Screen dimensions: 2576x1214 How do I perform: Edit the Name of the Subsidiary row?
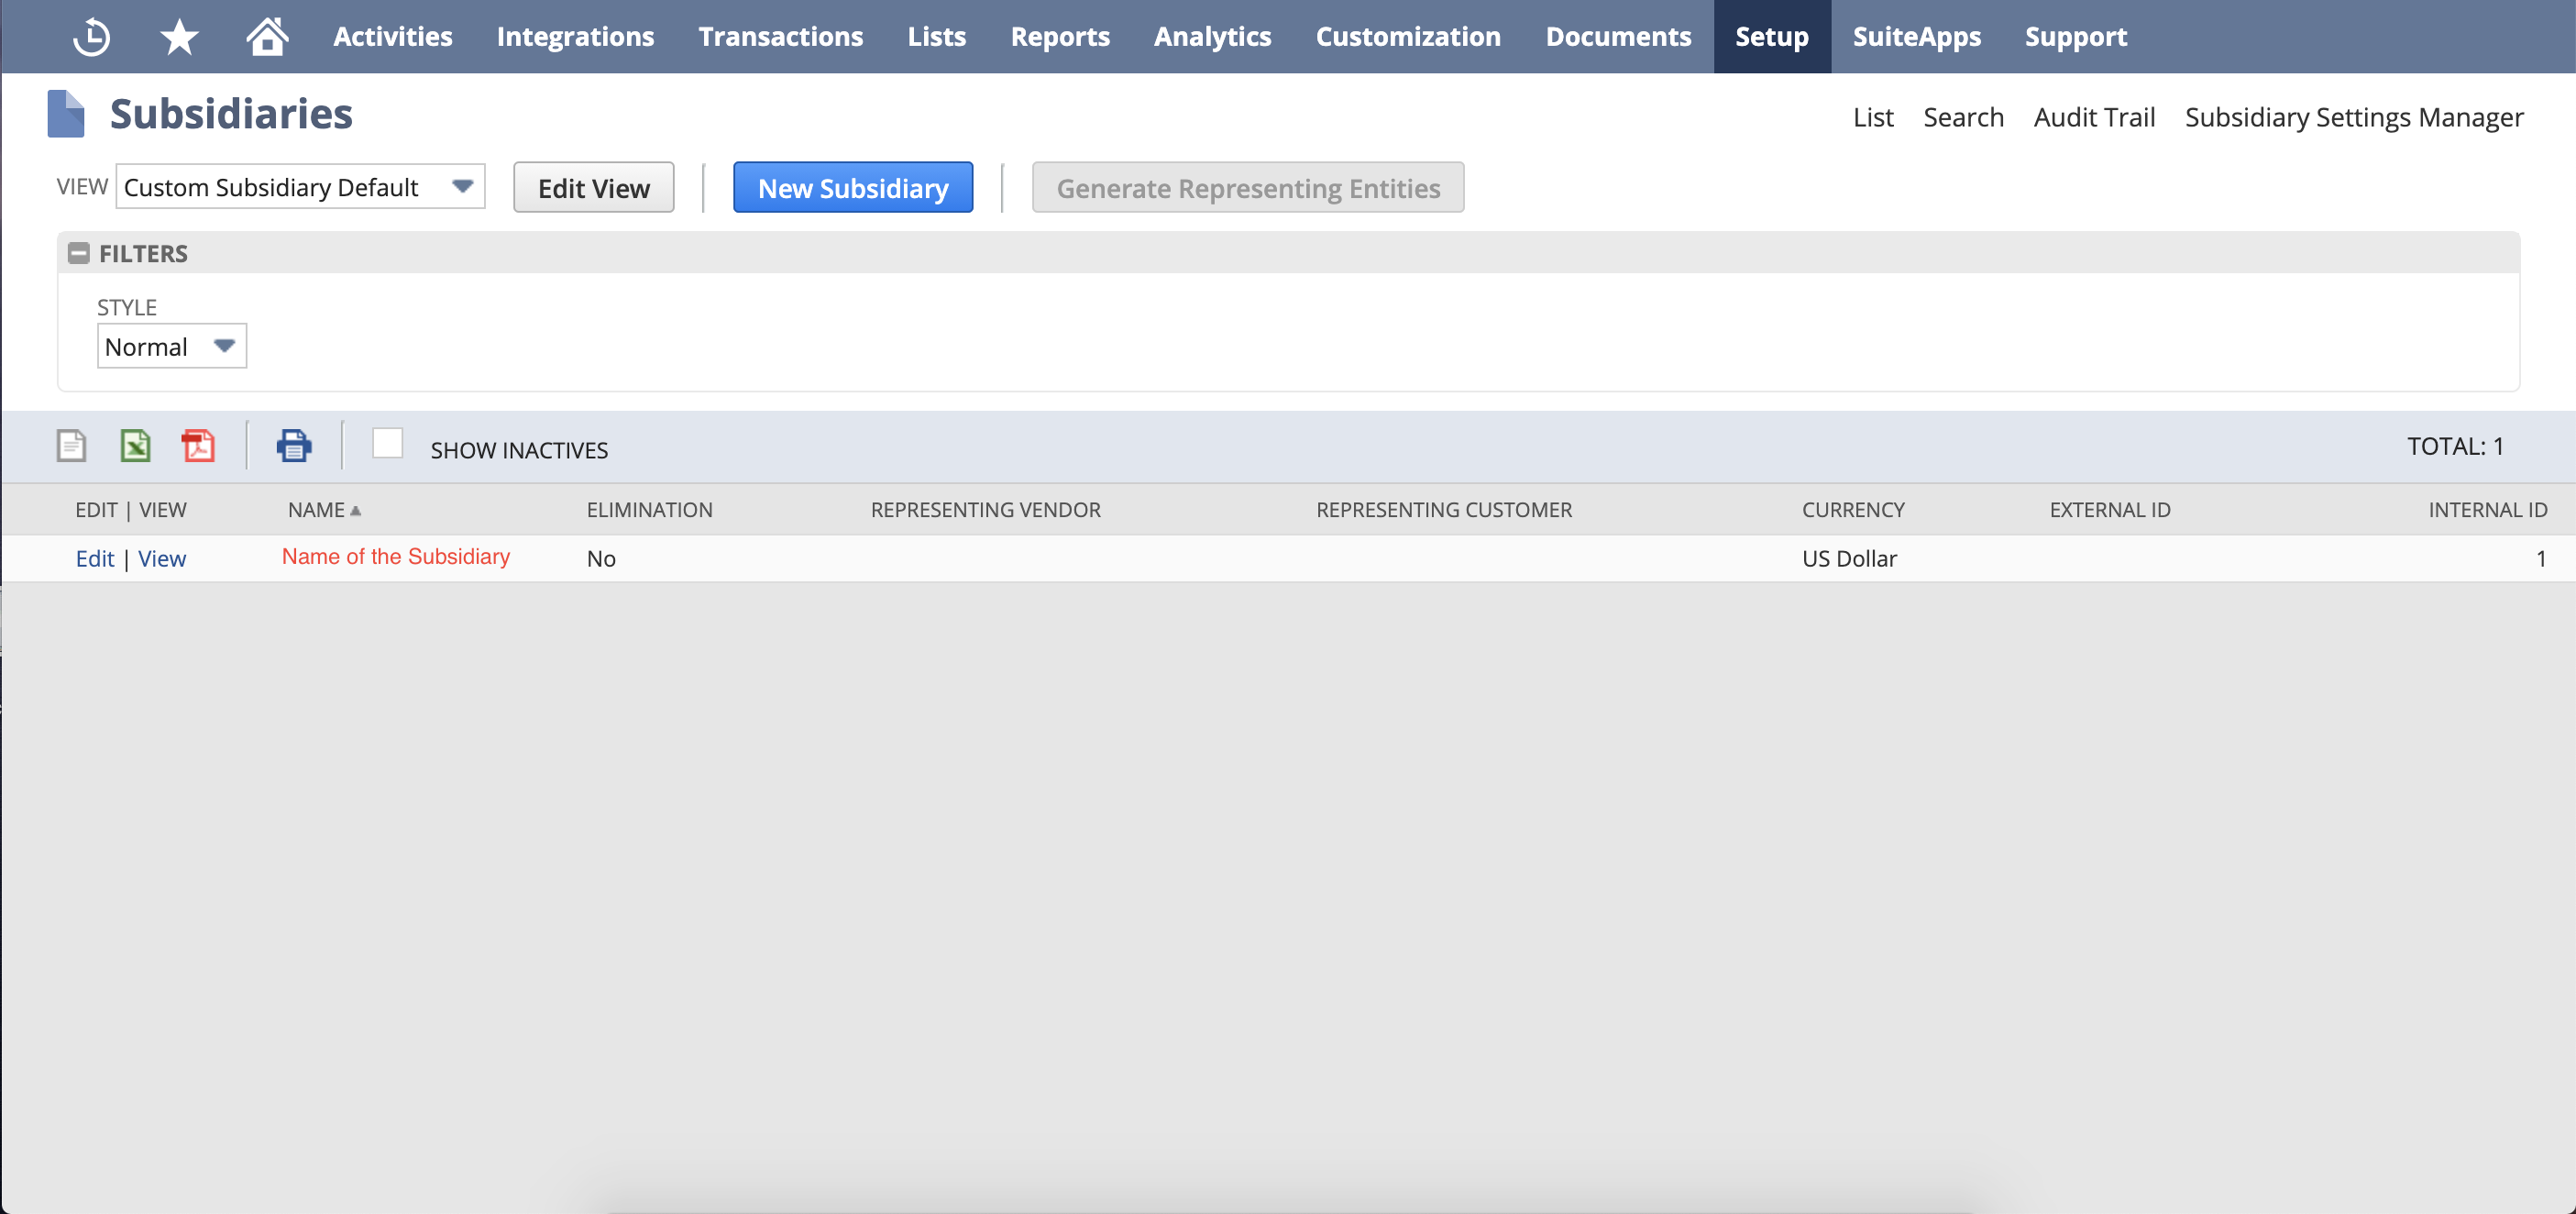pos(94,558)
